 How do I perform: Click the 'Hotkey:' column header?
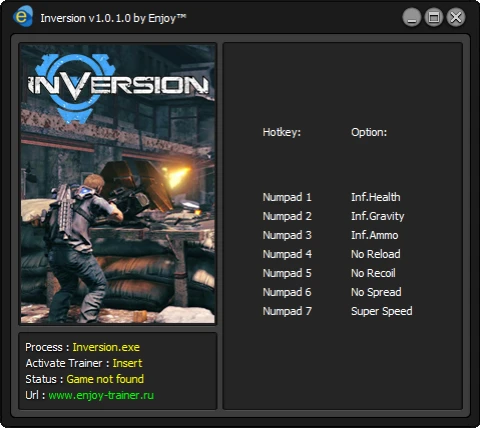point(282,132)
